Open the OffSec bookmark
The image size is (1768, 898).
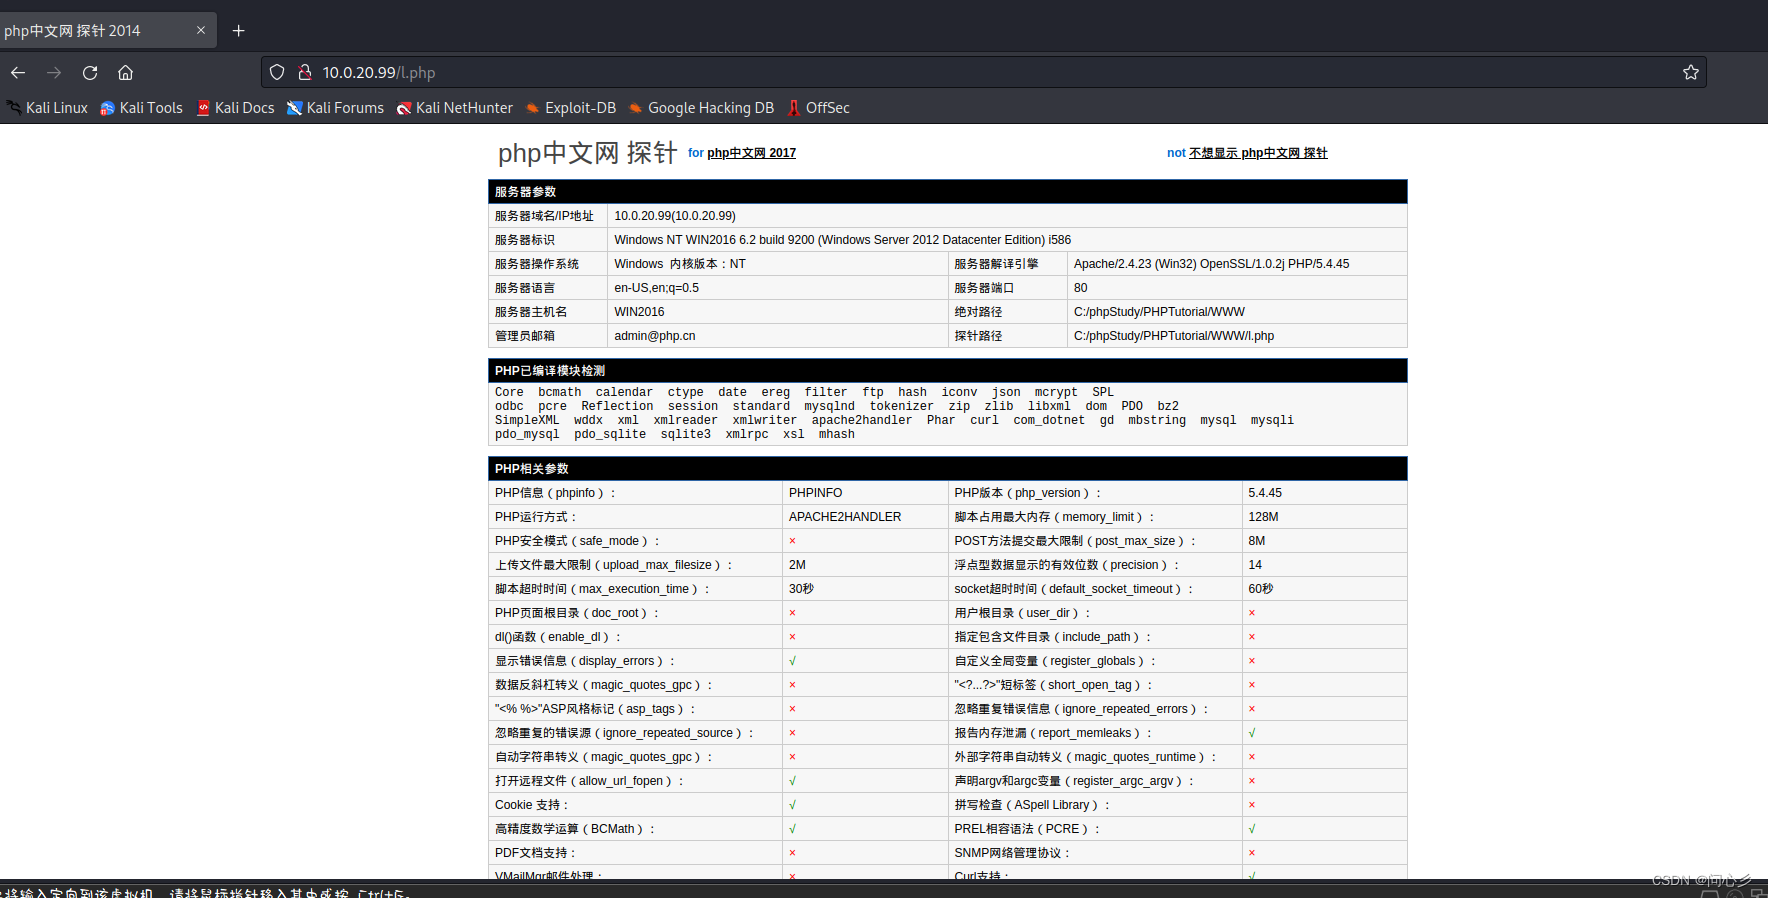click(x=818, y=108)
